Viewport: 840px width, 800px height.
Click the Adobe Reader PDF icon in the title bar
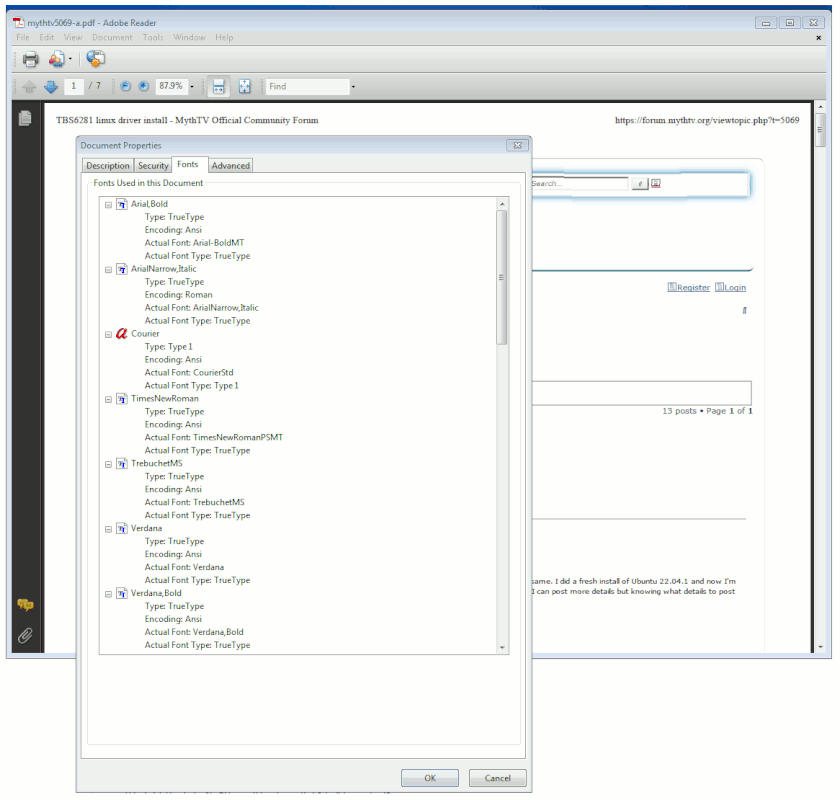coord(19,23)
